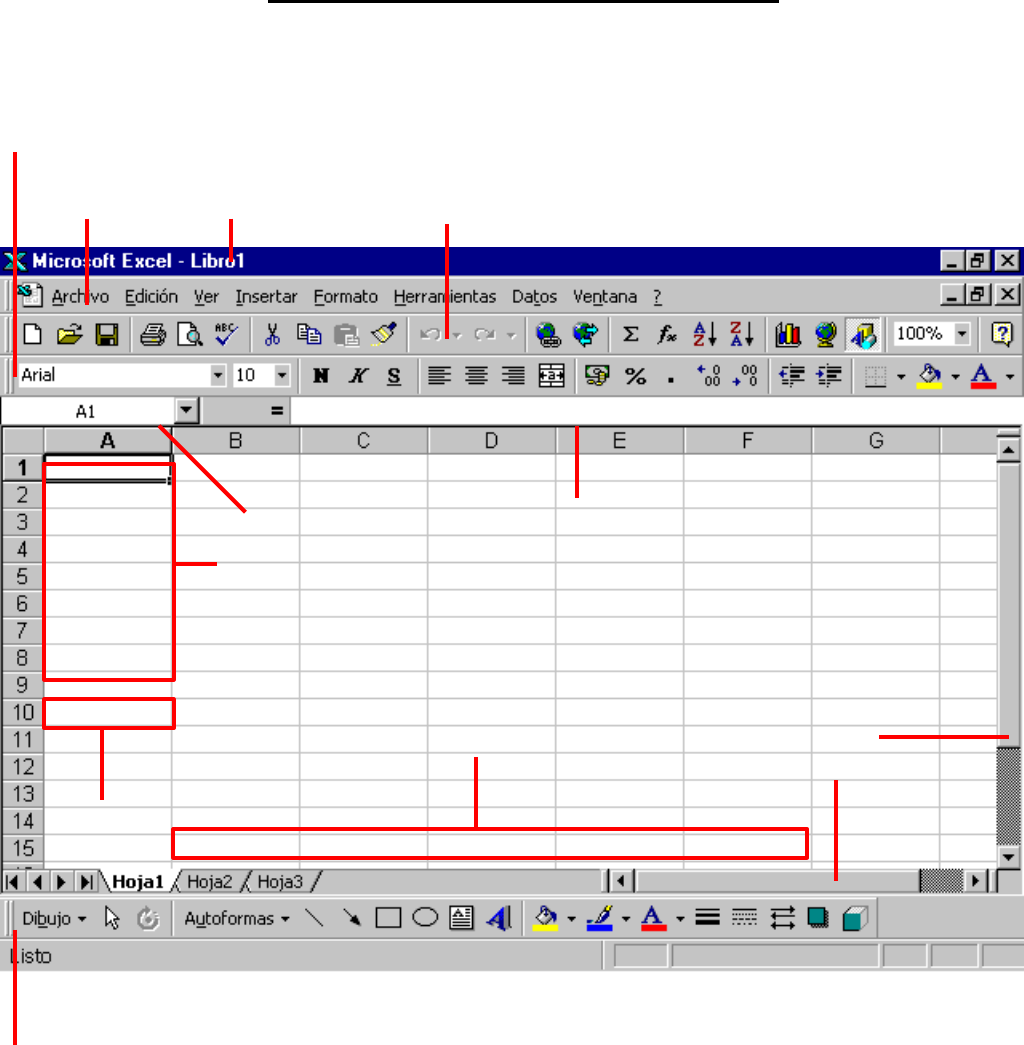The width and height of the screenshot is (1024, 1045).
Task: Click the AutoSum sigma icon
Action: [631, 334]
